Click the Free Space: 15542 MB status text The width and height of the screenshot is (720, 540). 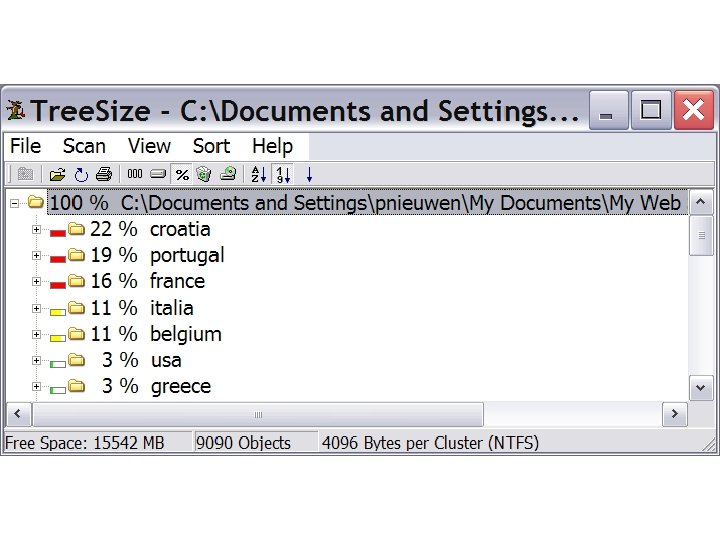coord(84,443)
